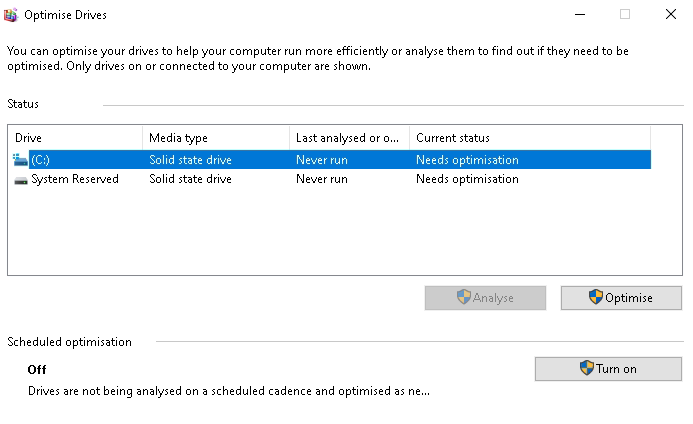Select the System Reserved drive name
Screen dimensions: 693x424
click(x=75, y=180)
